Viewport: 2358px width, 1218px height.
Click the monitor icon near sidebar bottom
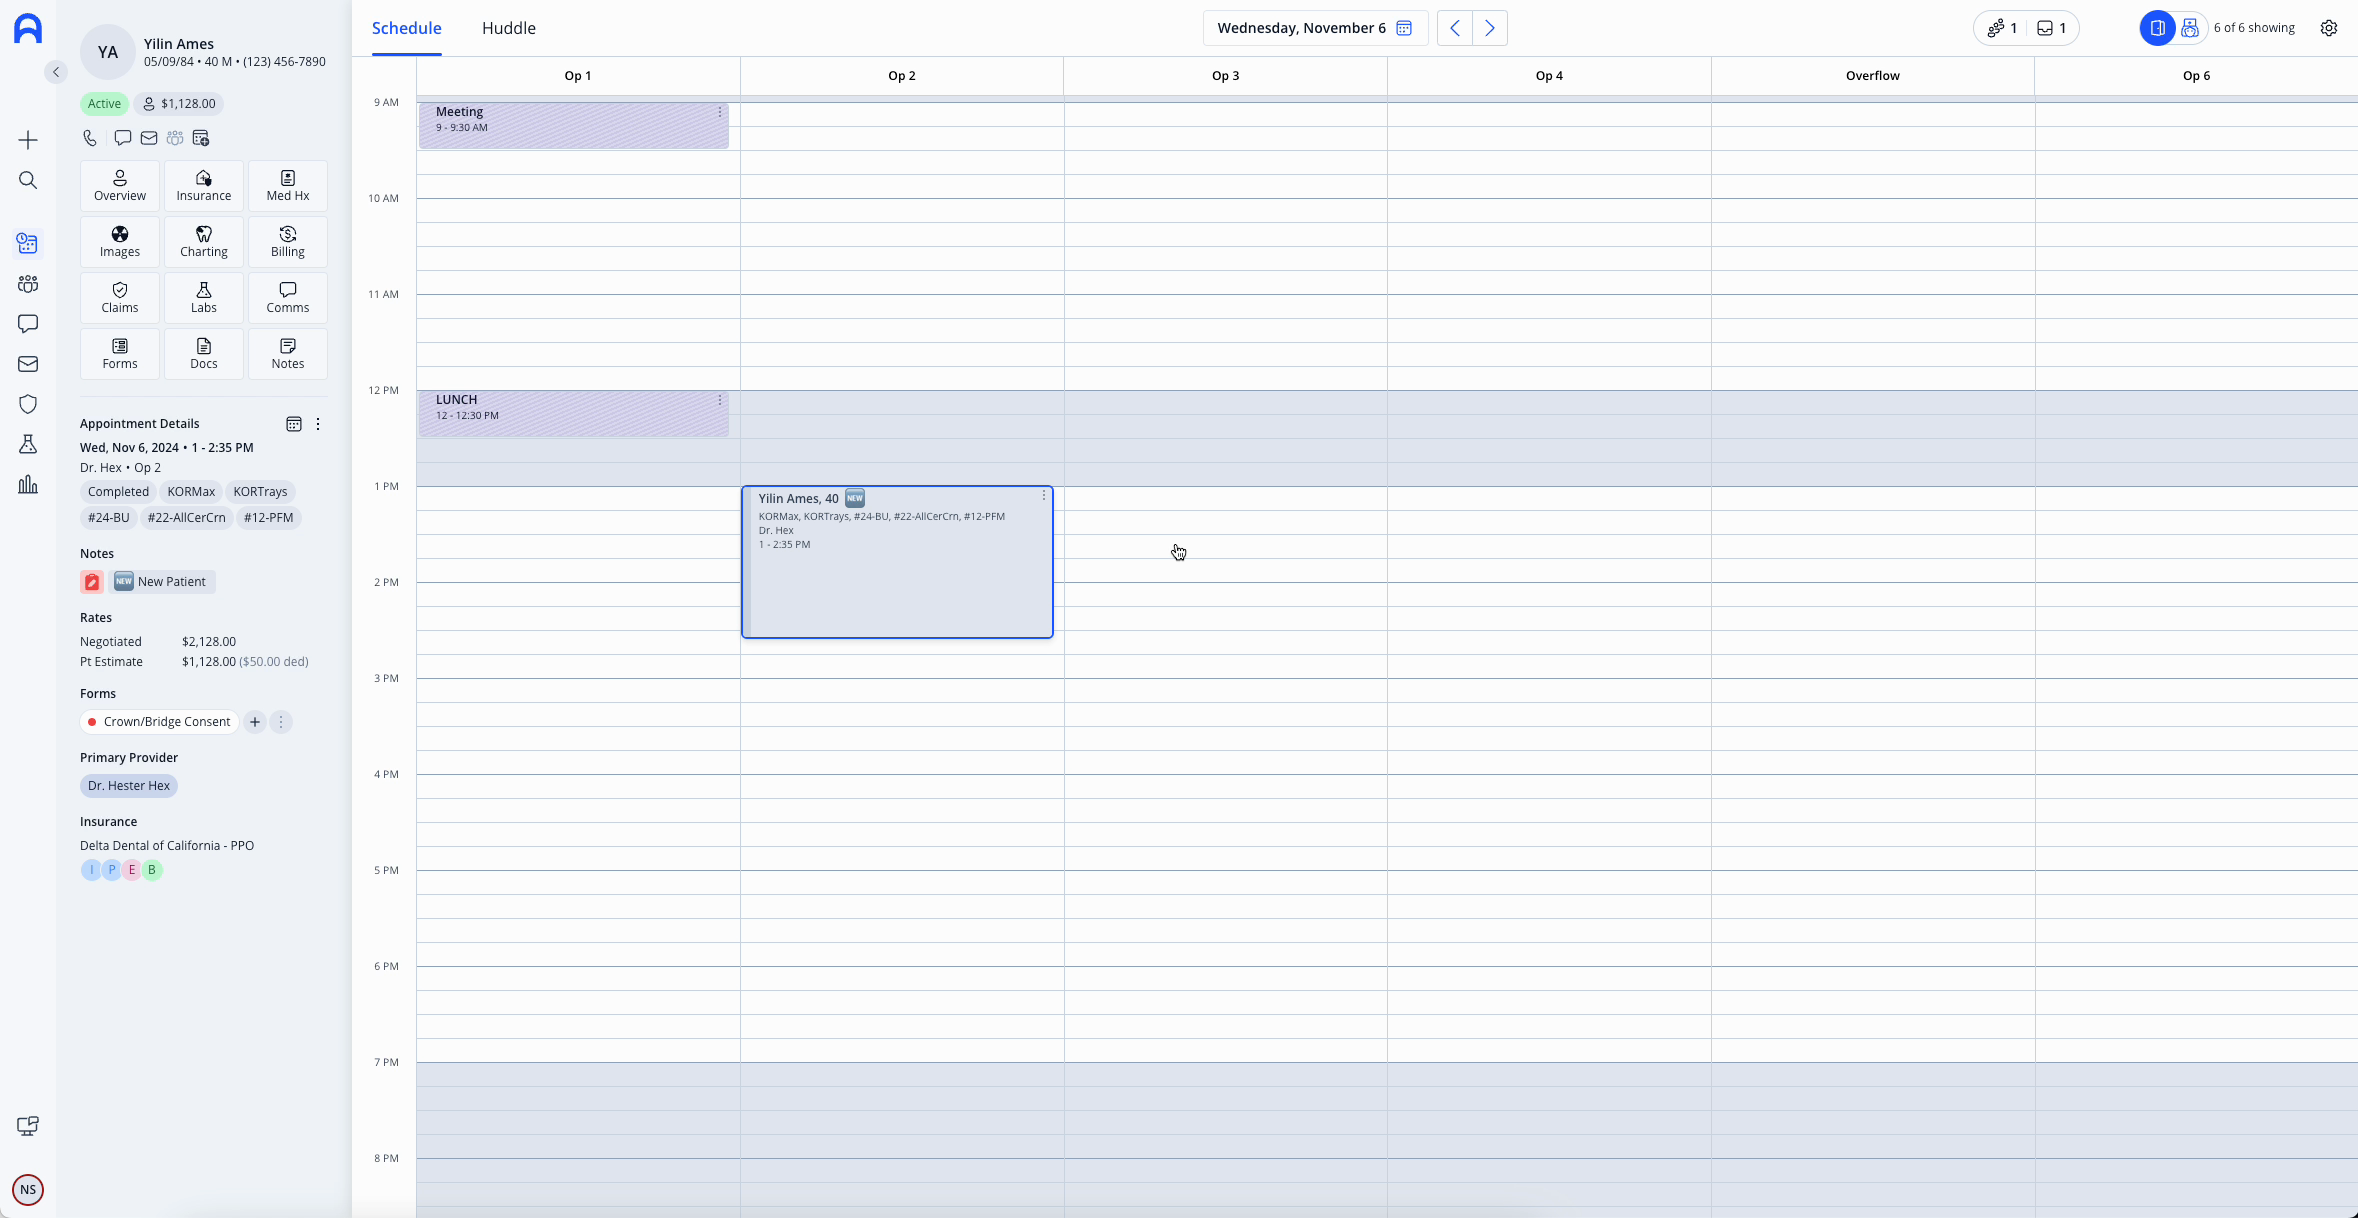tap(28, 1126)
